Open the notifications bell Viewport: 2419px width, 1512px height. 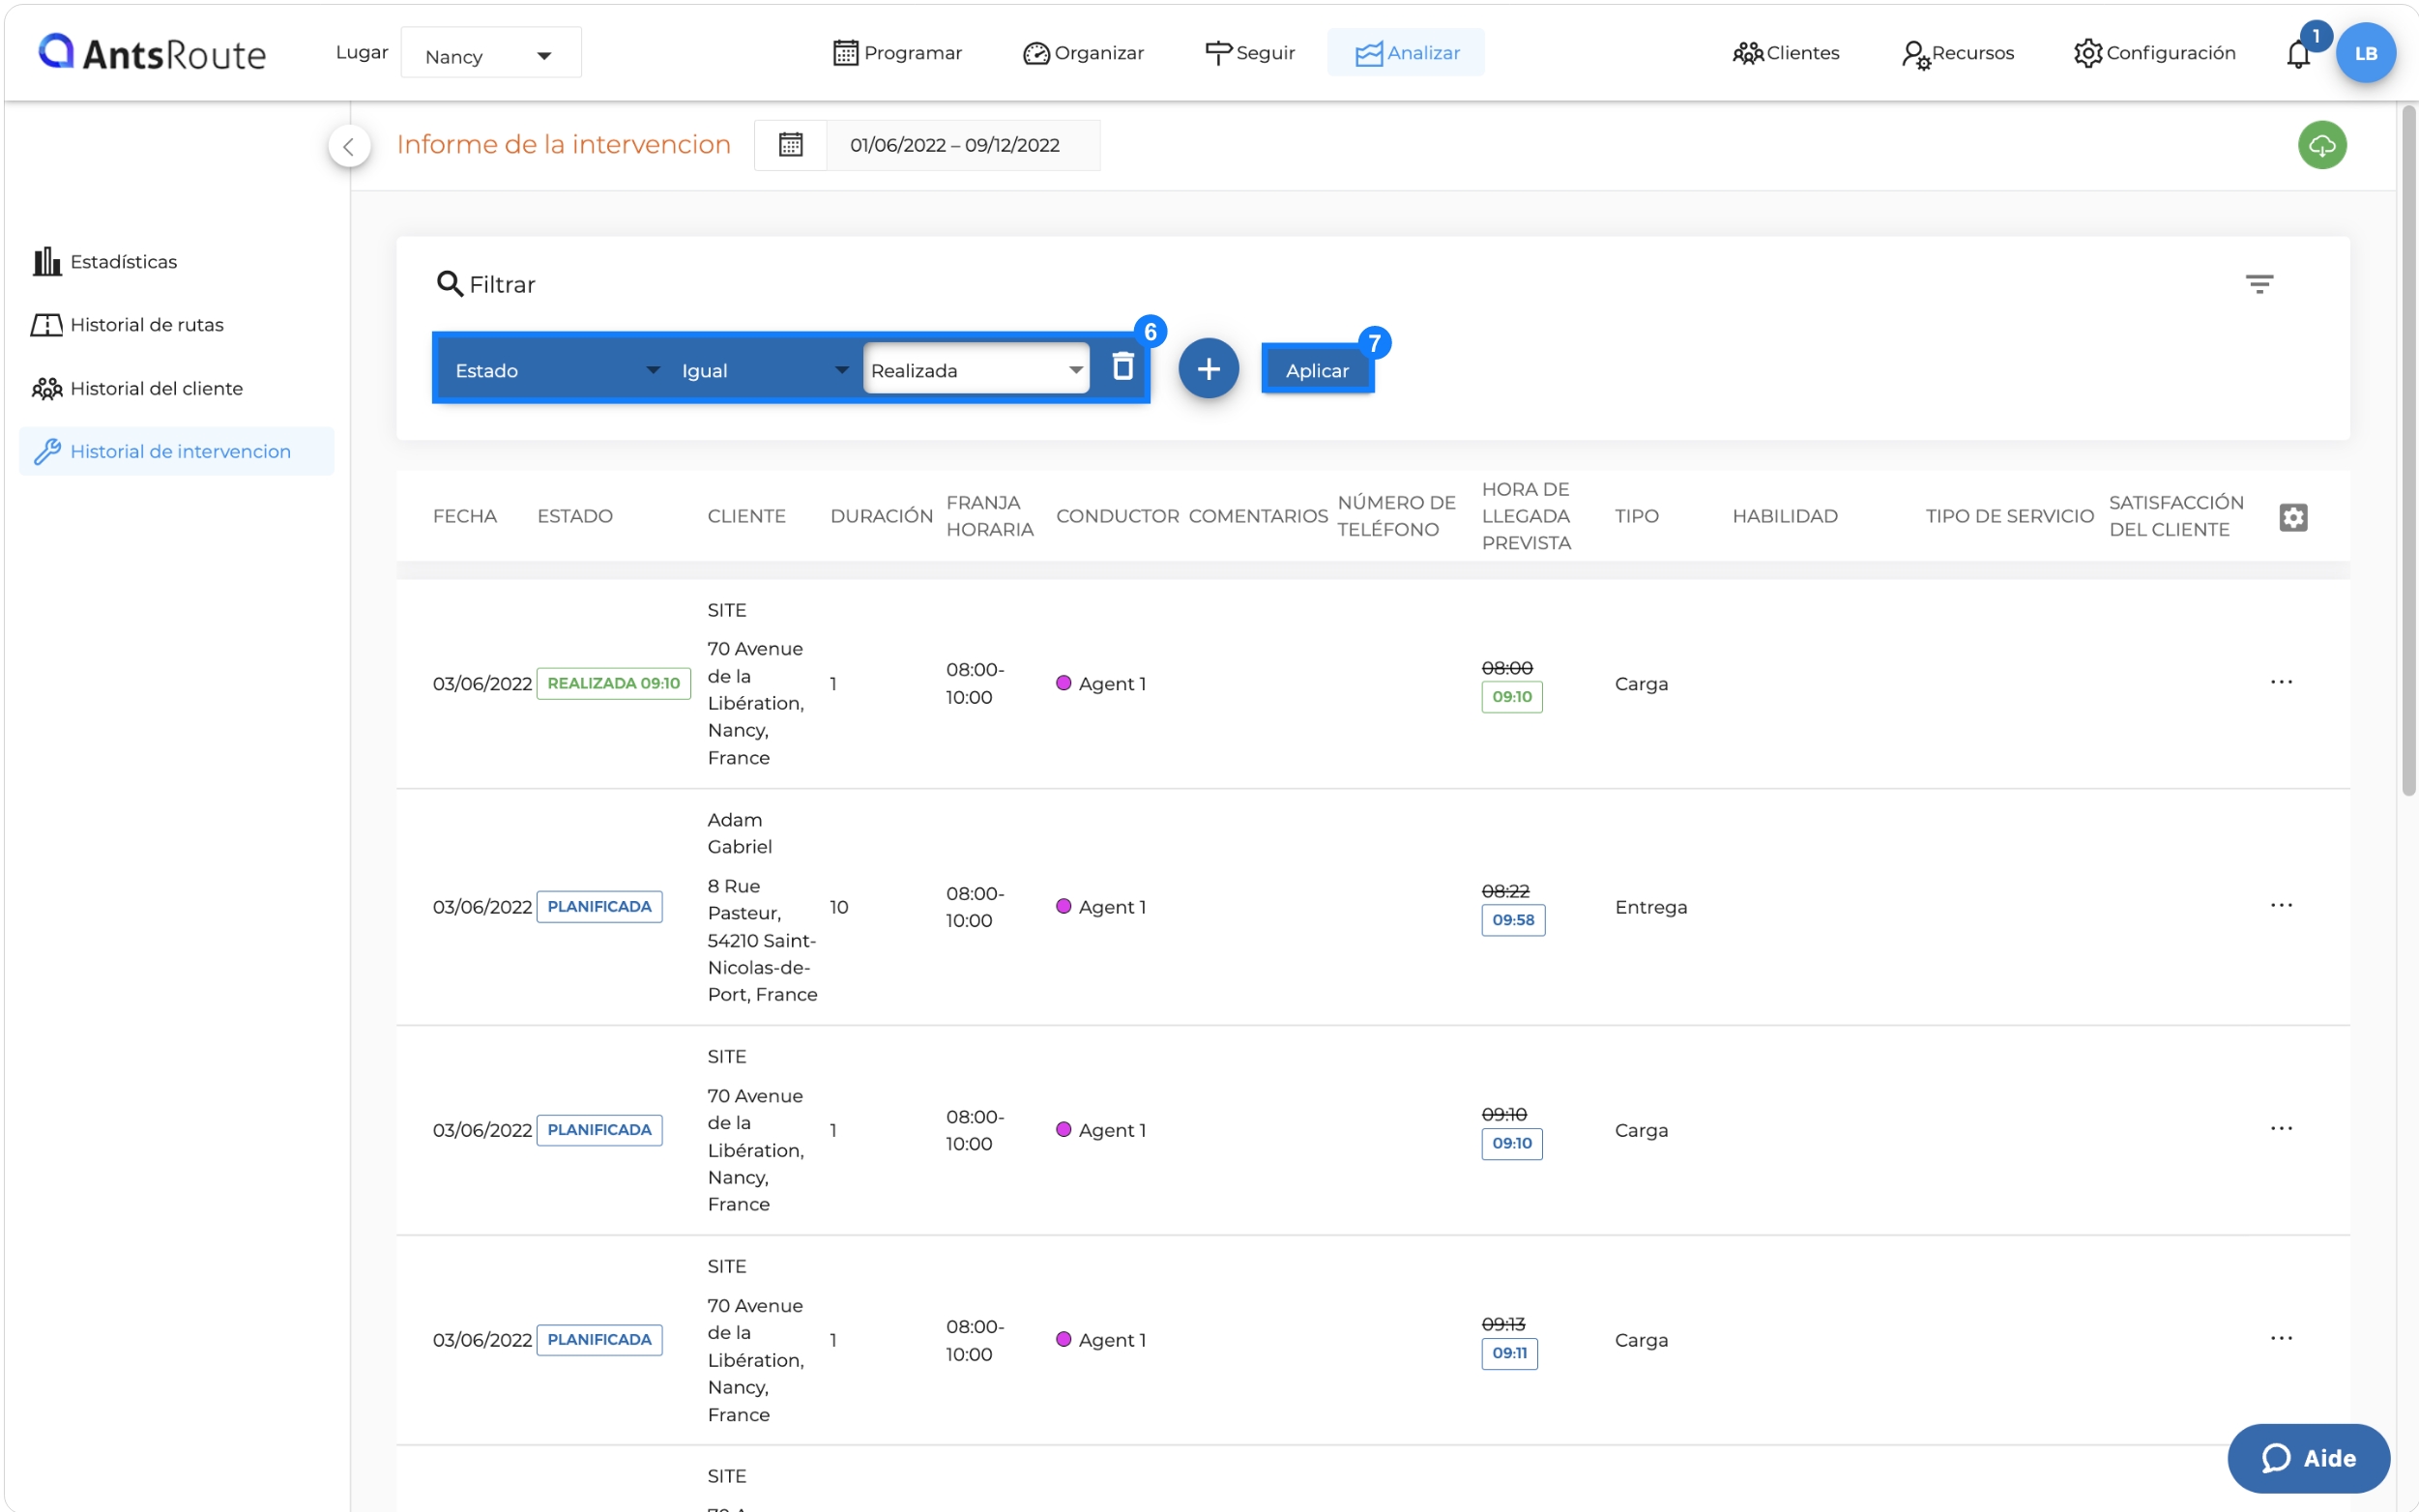pos(2298,54)
